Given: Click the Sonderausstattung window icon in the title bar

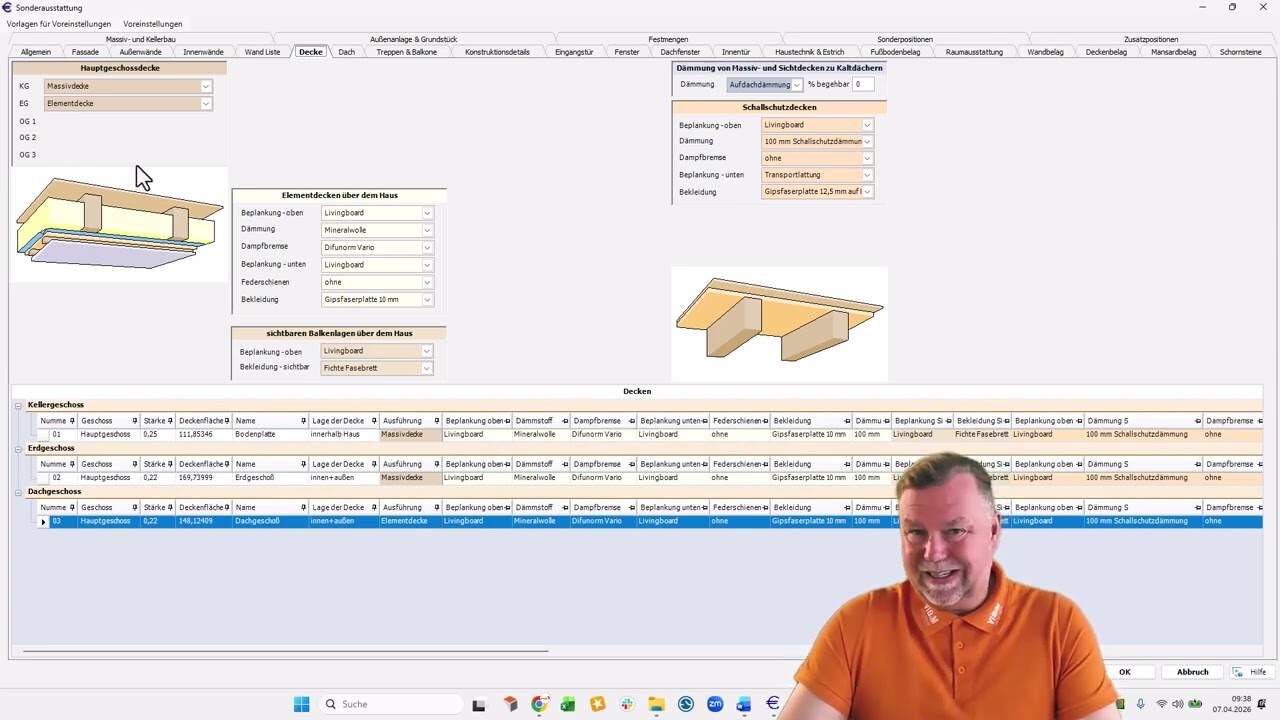Looking at the screenshot, I should pyautogui.click(x=8, y=8).
